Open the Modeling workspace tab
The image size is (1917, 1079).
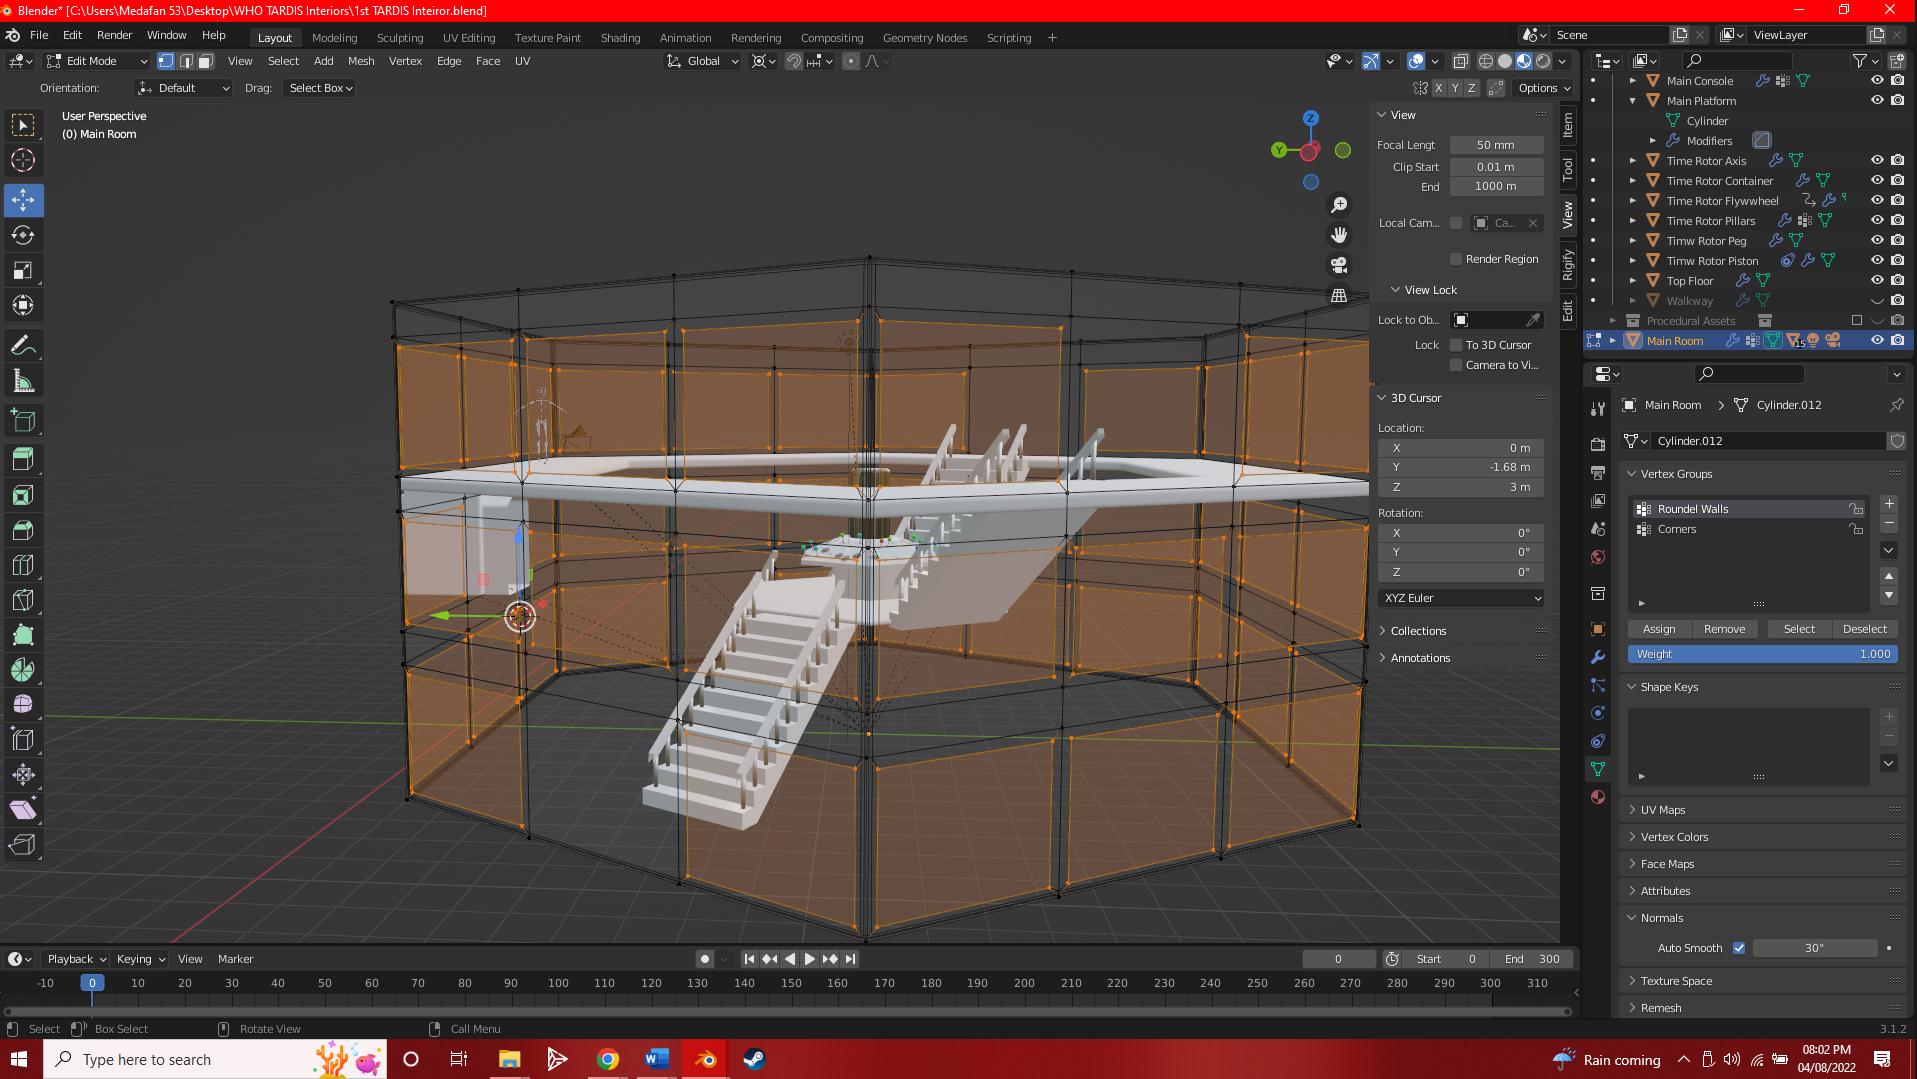coord(334,38)
